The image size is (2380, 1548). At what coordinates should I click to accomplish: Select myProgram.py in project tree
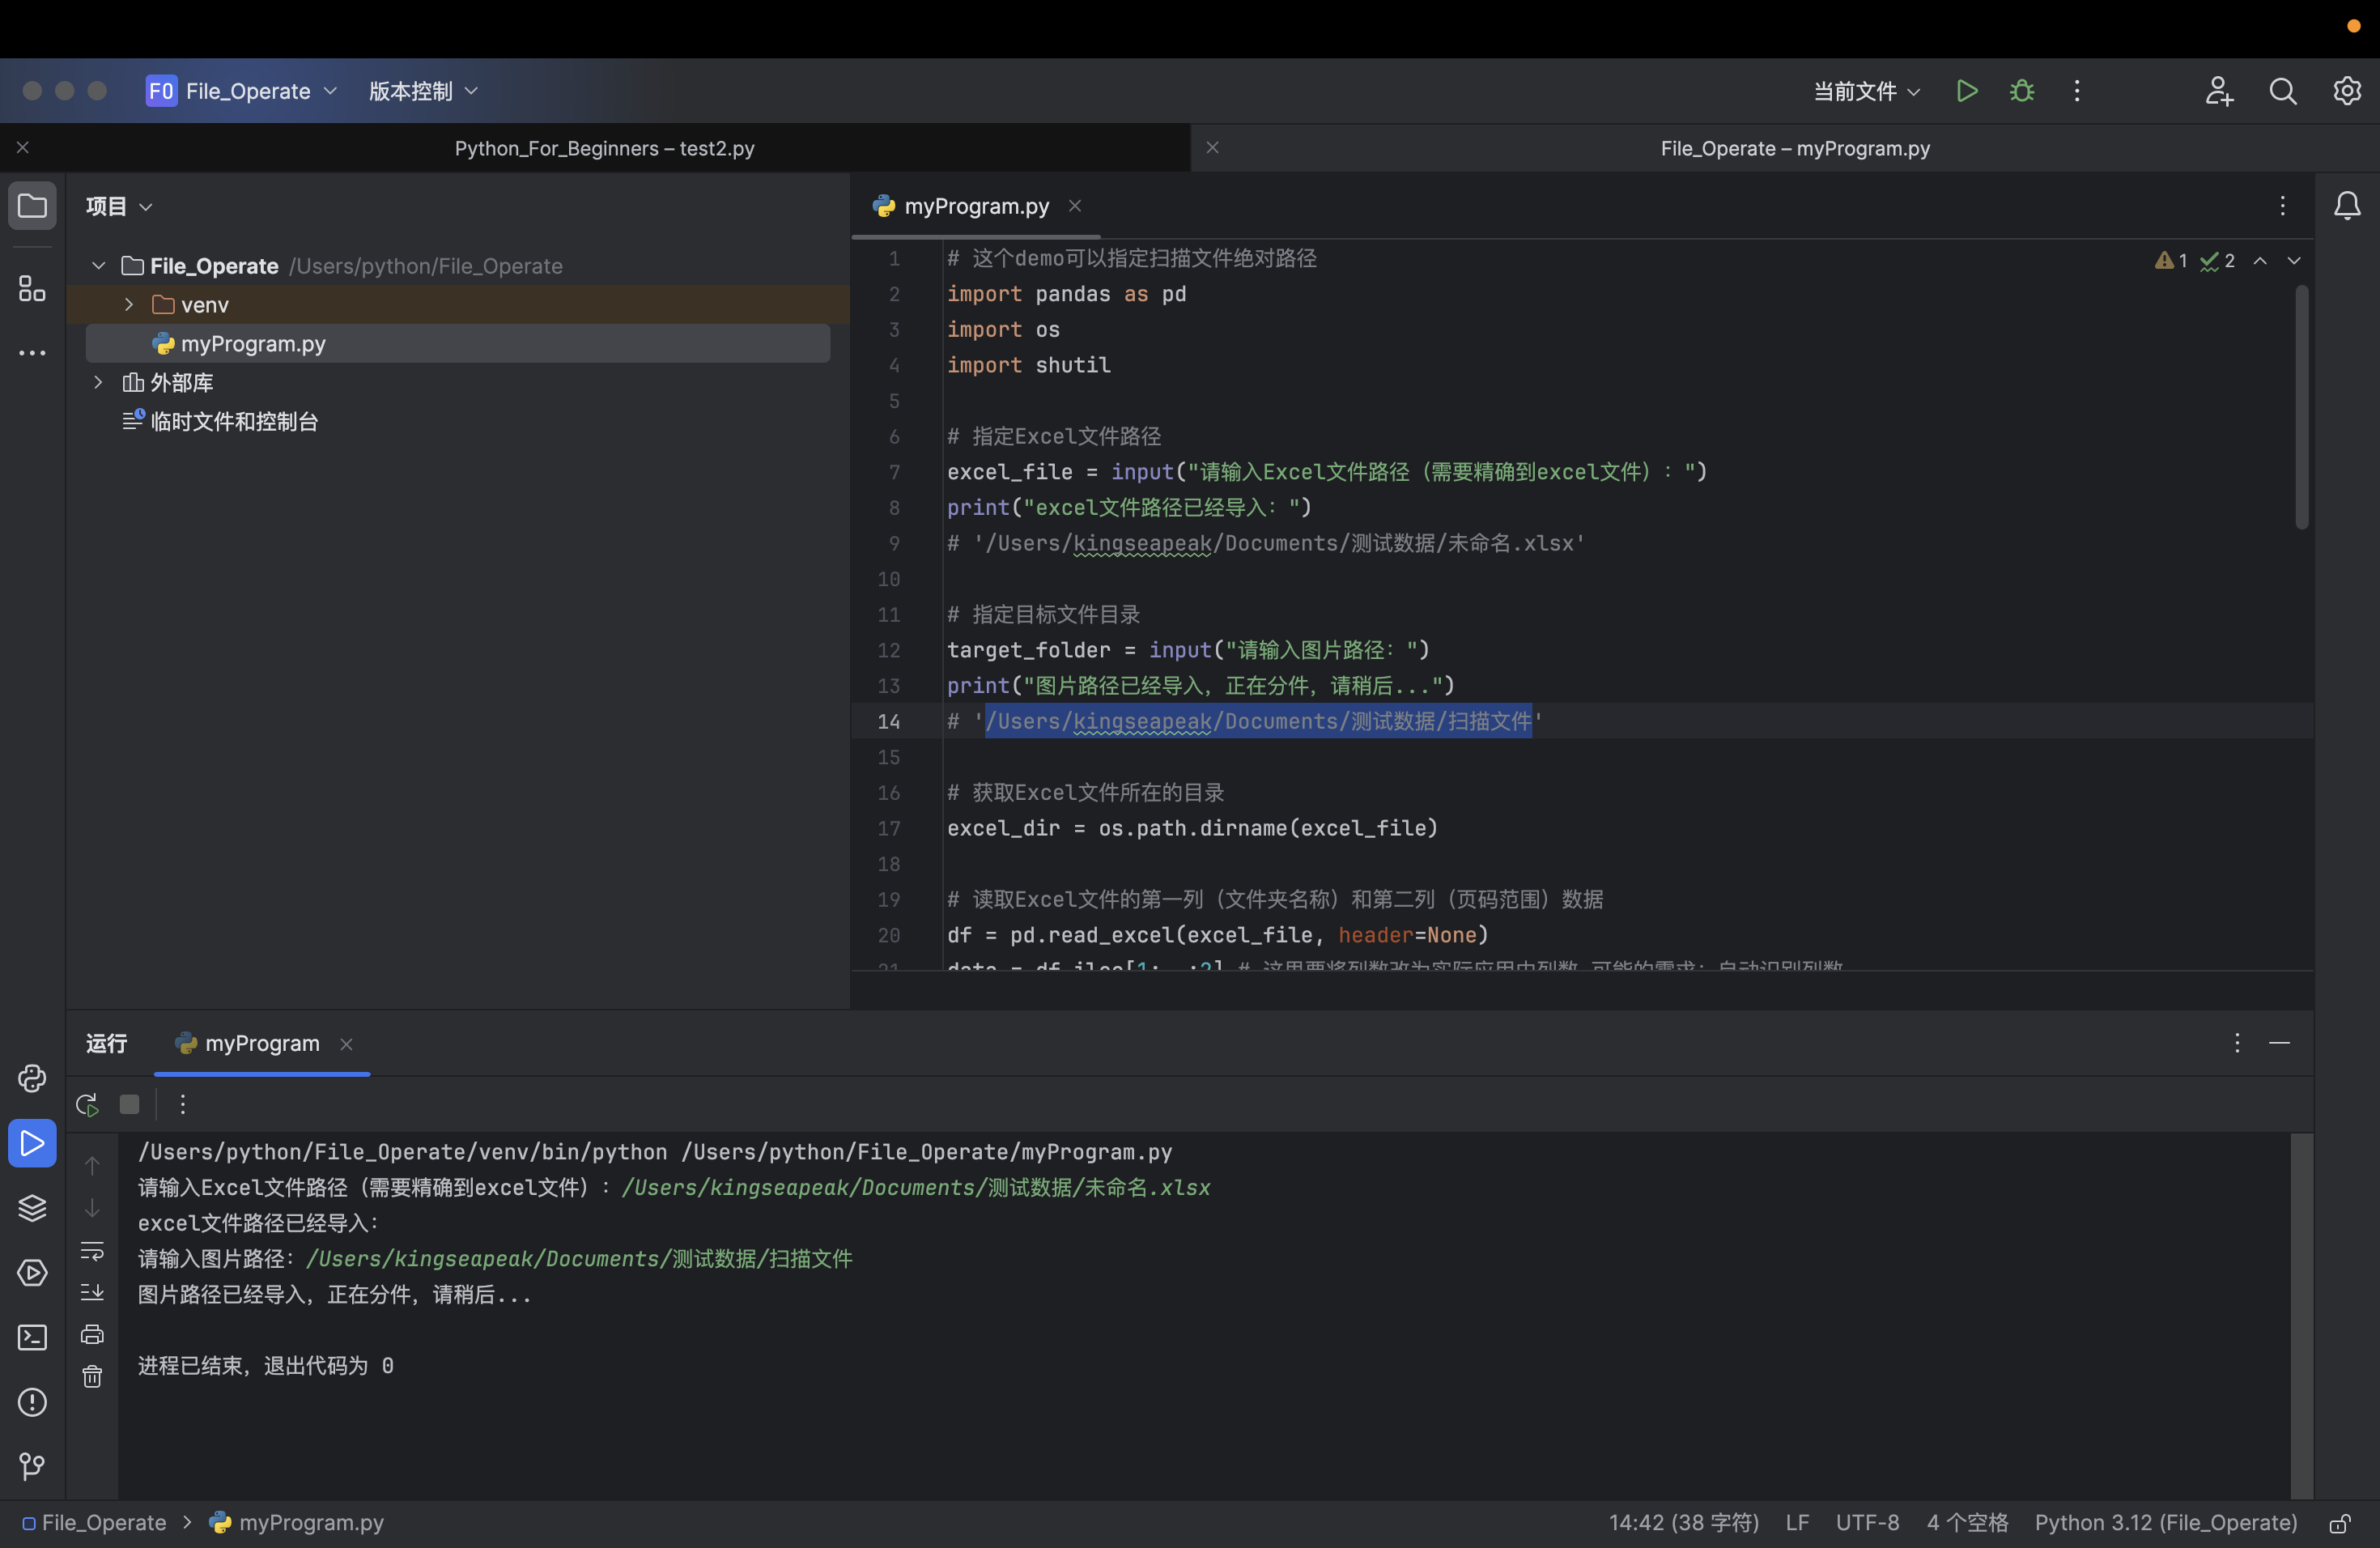457,343
